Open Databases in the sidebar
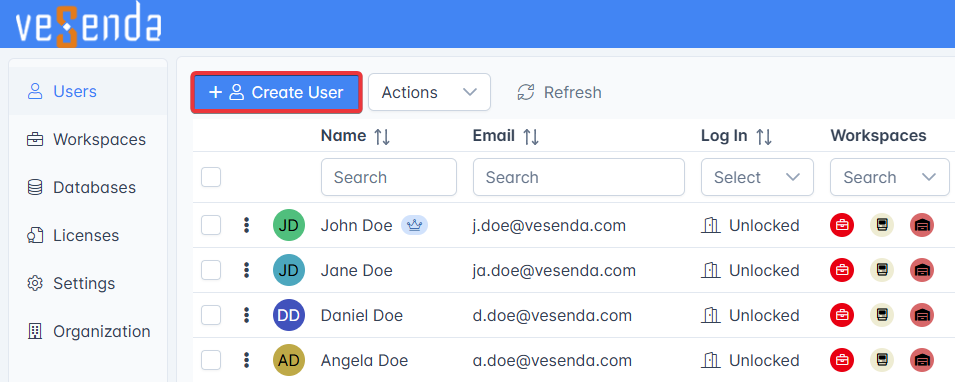The width and height of the screenshot is (955, 382). pyautogui.click(x=88, y=187)
